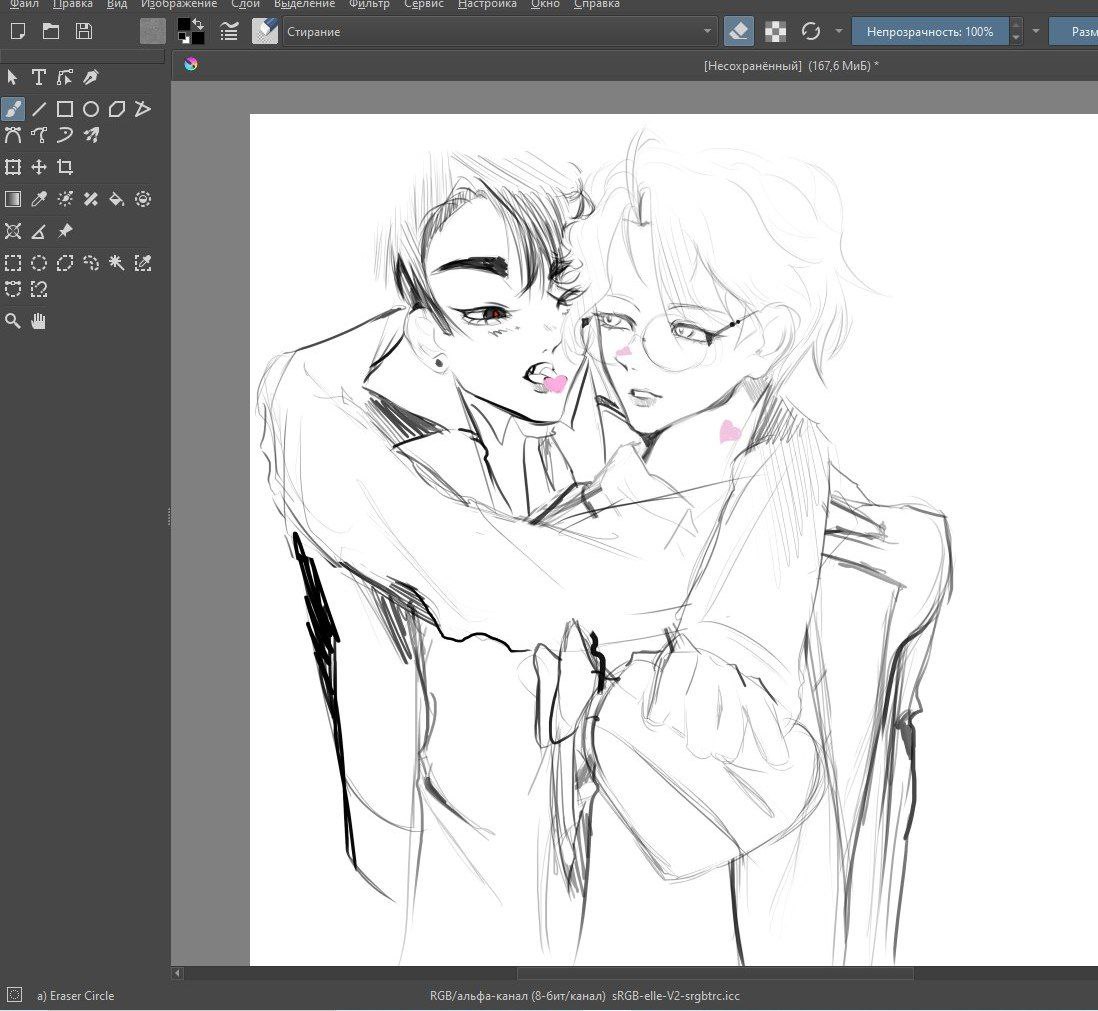Select the Rectangular Selection tool
Viewport: 1098px width, 1011px height.
(x=13, y=263)
